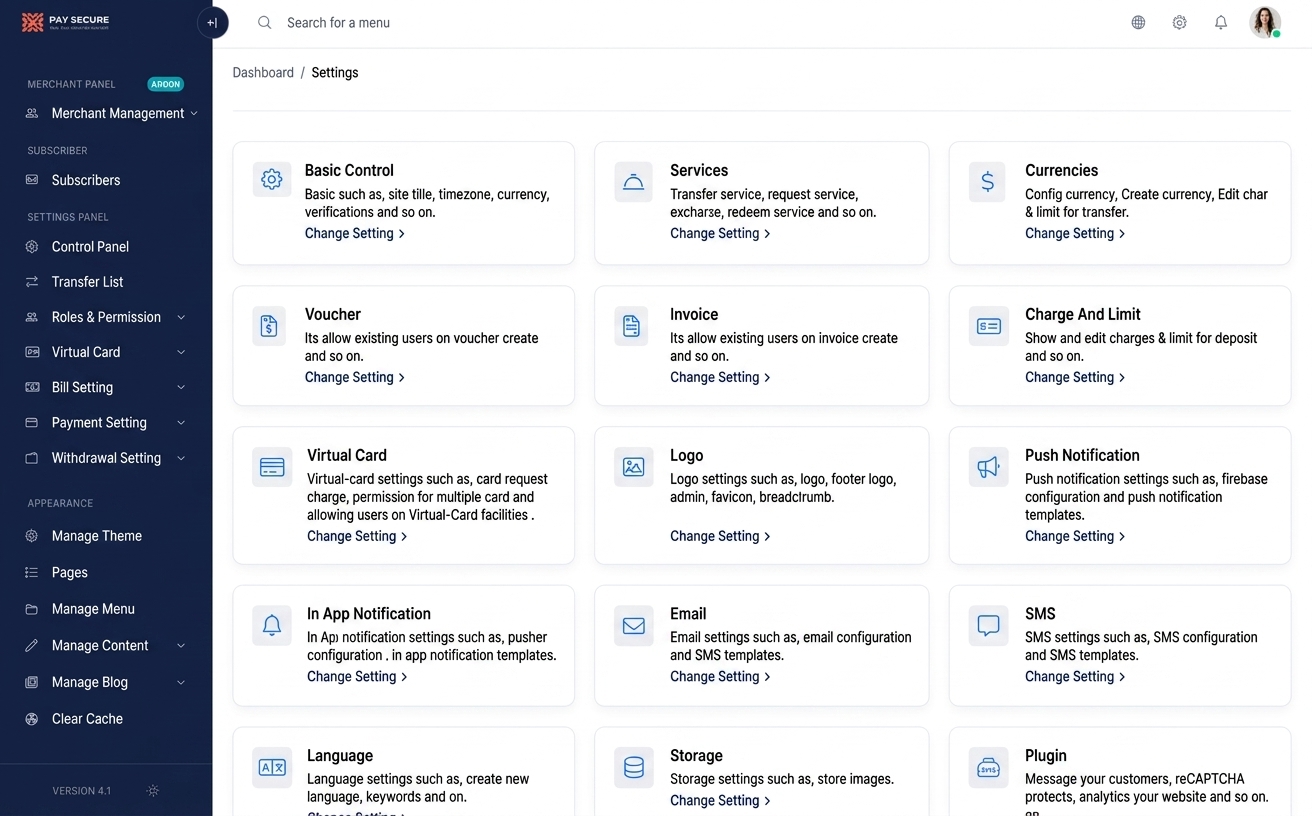This screenshot has height=816, width=1312.
Task: Click the Basic Control gear icon
Action: point(272,179)
